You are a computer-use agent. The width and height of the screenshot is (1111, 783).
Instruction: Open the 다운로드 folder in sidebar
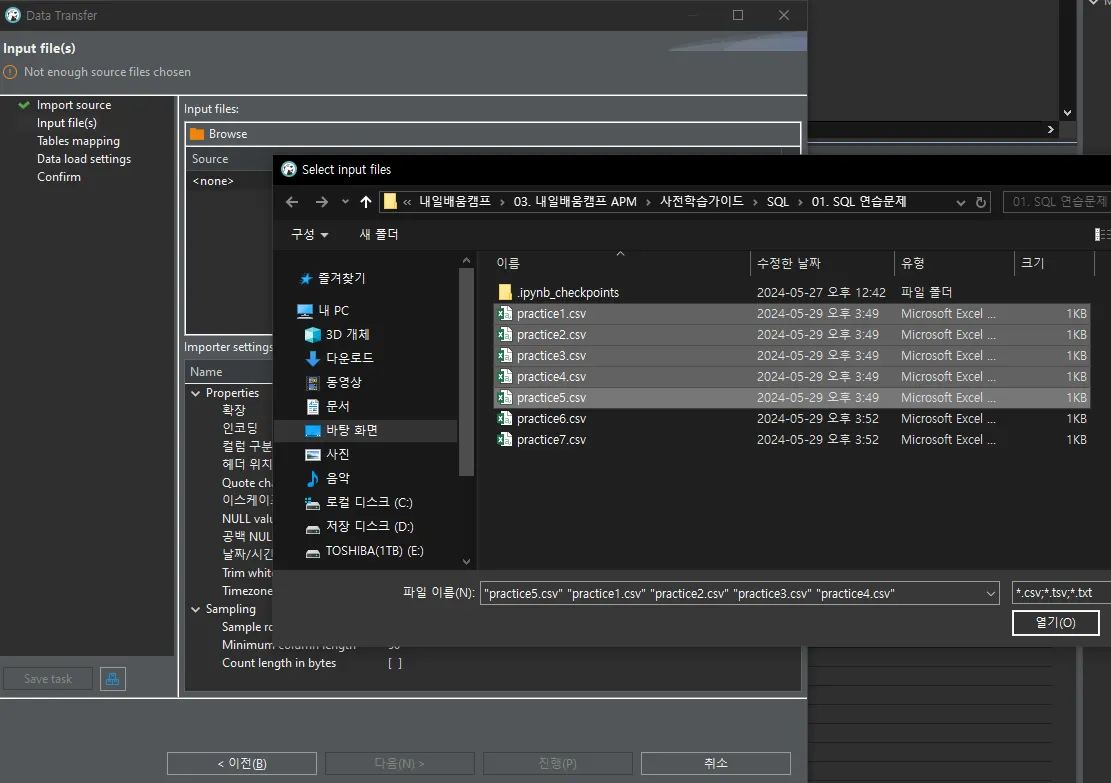coord(349,358)
